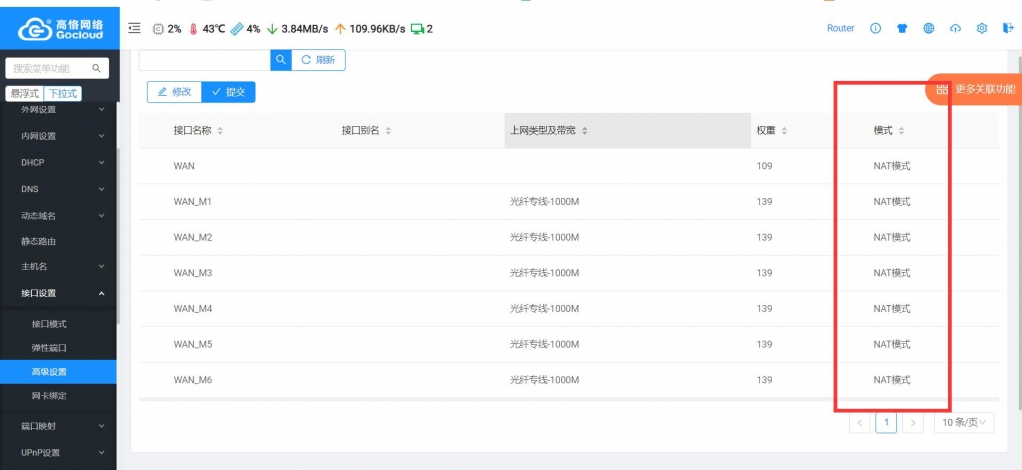Click the WAN_M6 row name
This screenshot has height=470, width=1022.
pyautogui.click(x=193, y=380)
